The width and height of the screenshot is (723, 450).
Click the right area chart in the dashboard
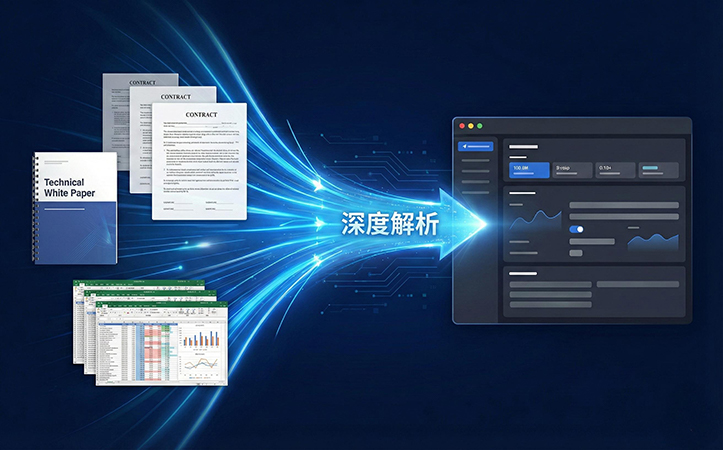652,243
